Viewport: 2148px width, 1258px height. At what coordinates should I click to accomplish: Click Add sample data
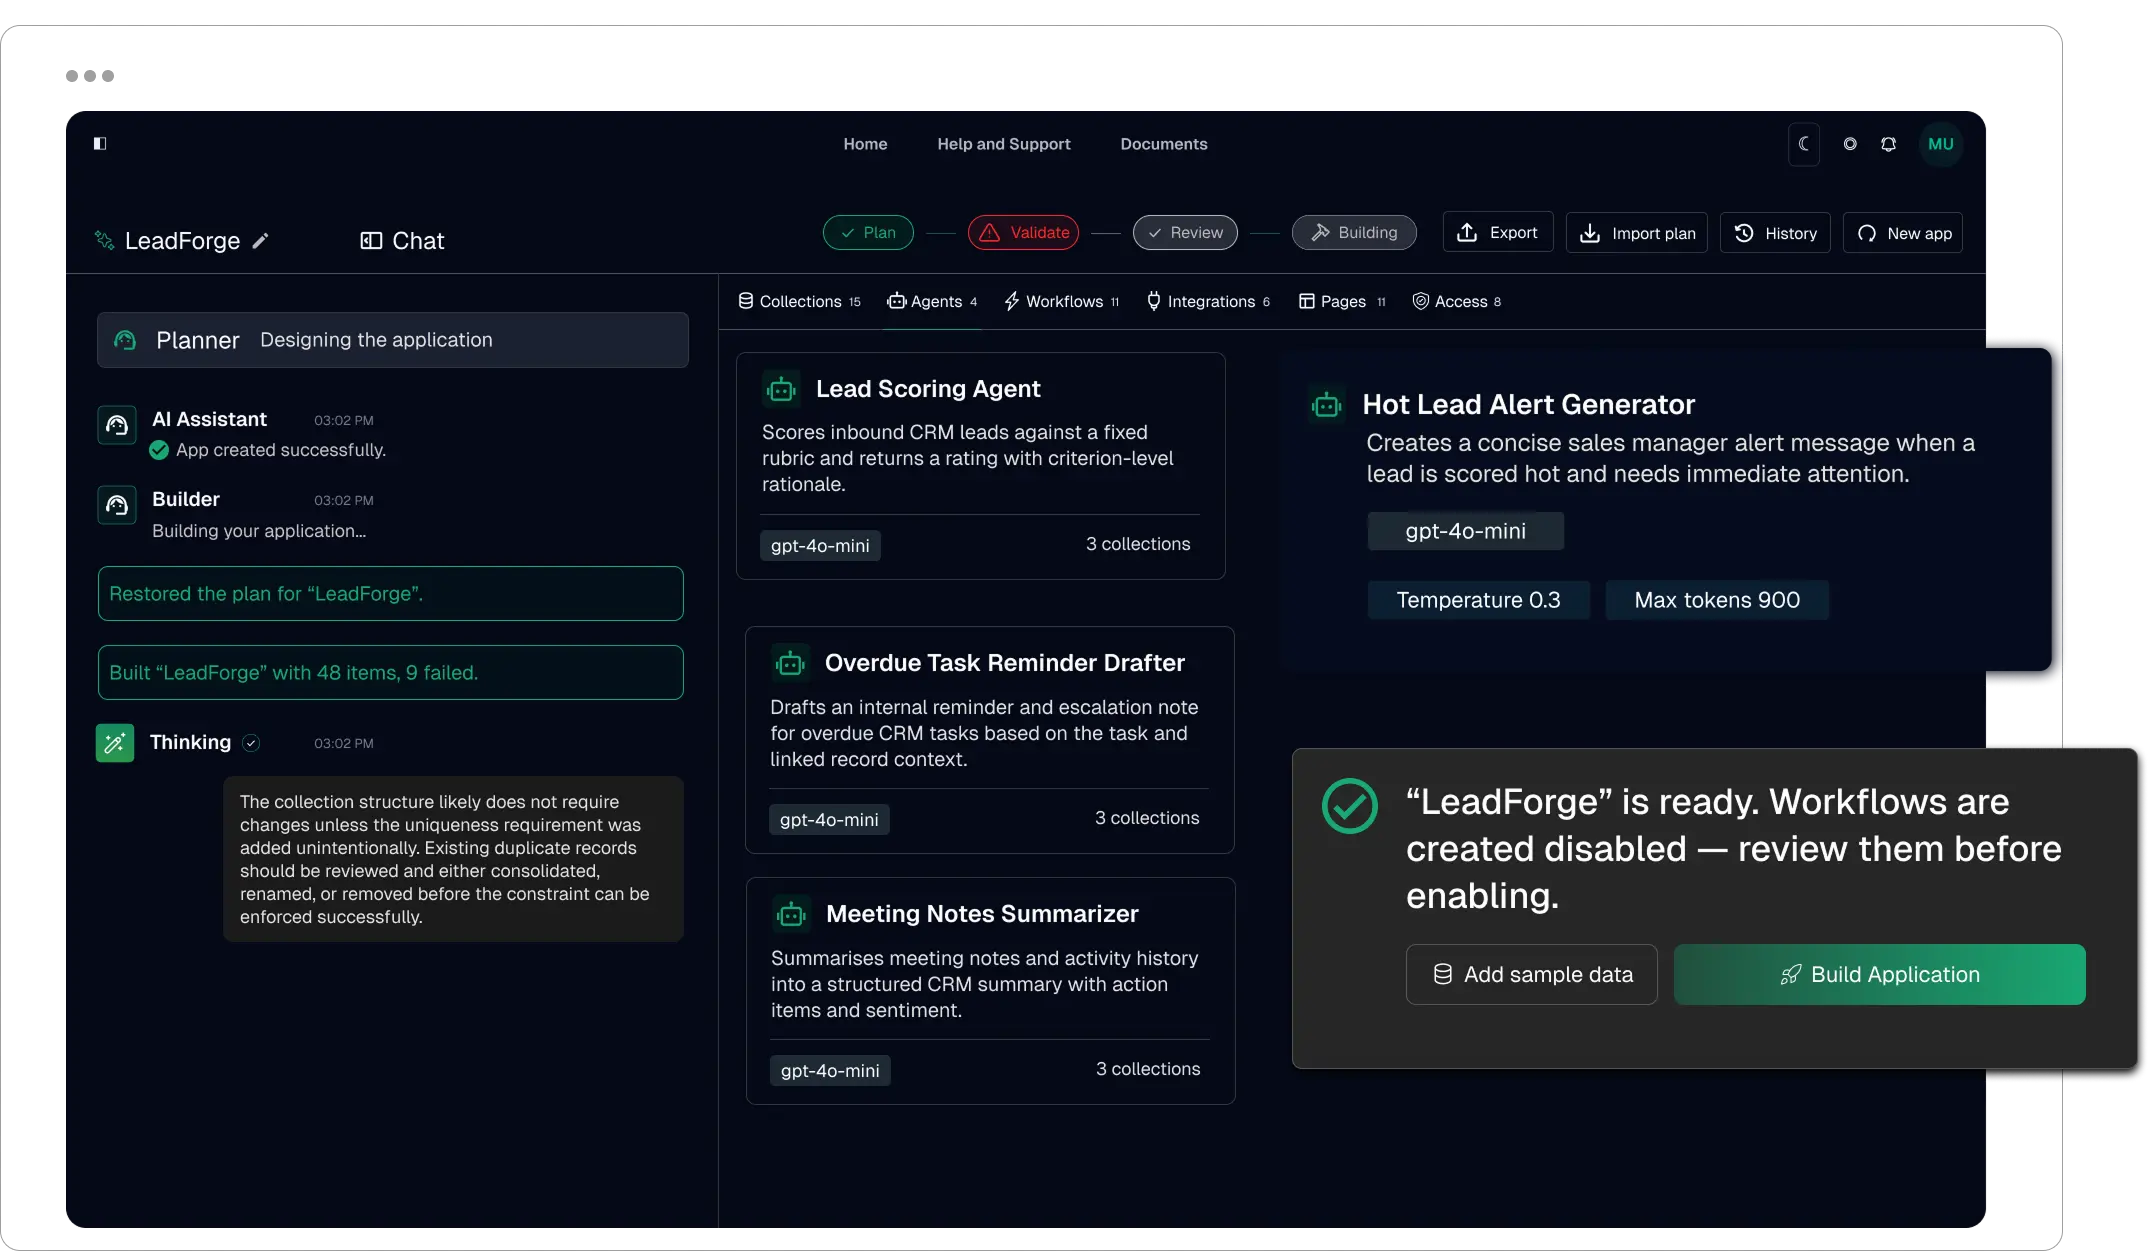click(1532, 974)
